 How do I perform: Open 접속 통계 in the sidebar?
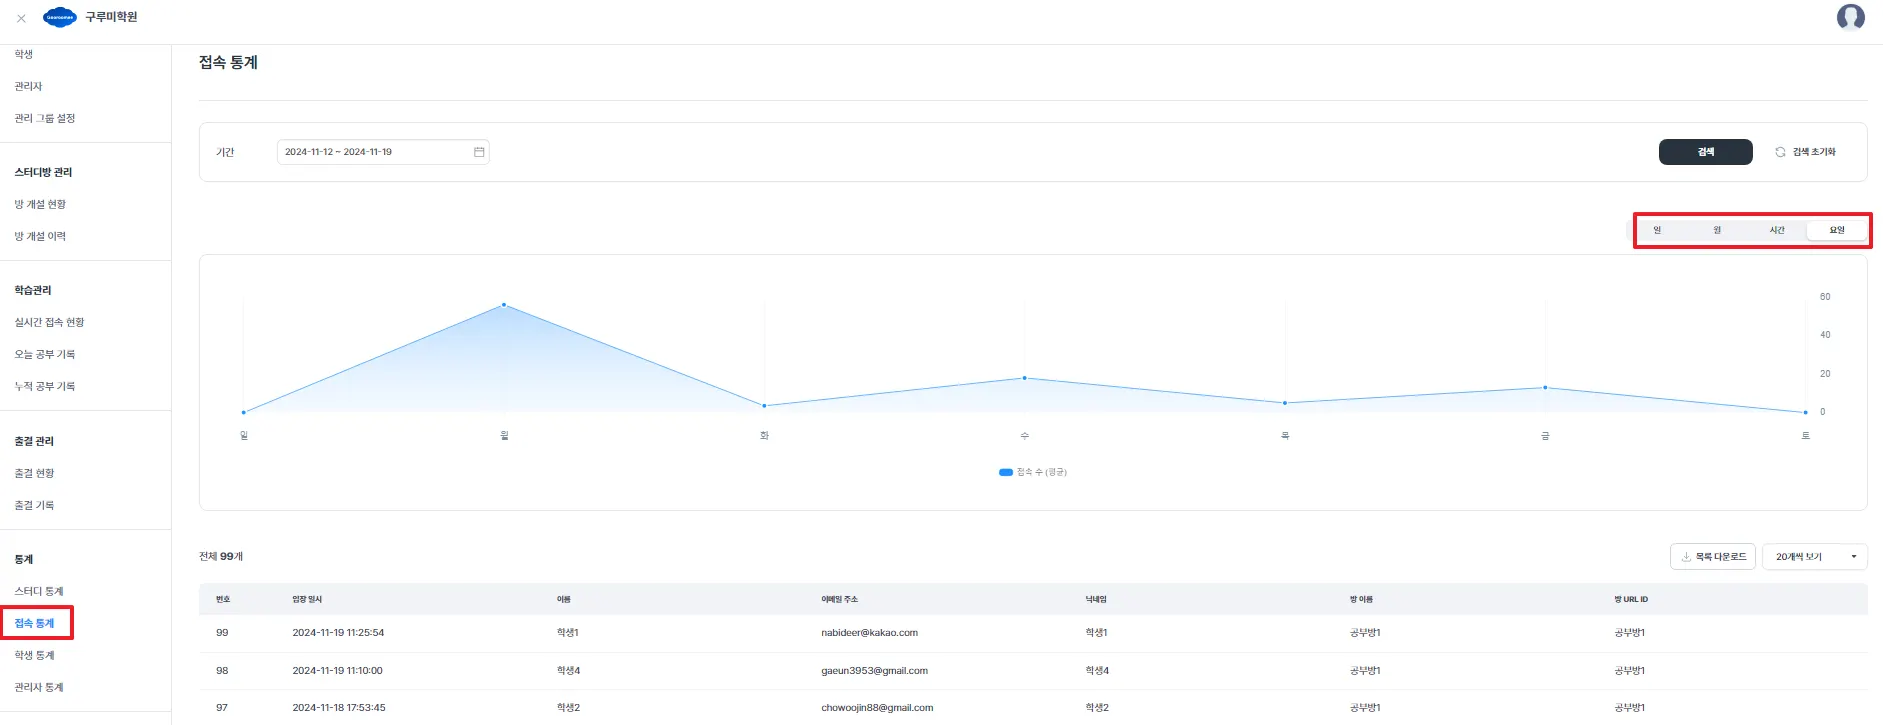point(35,623)
